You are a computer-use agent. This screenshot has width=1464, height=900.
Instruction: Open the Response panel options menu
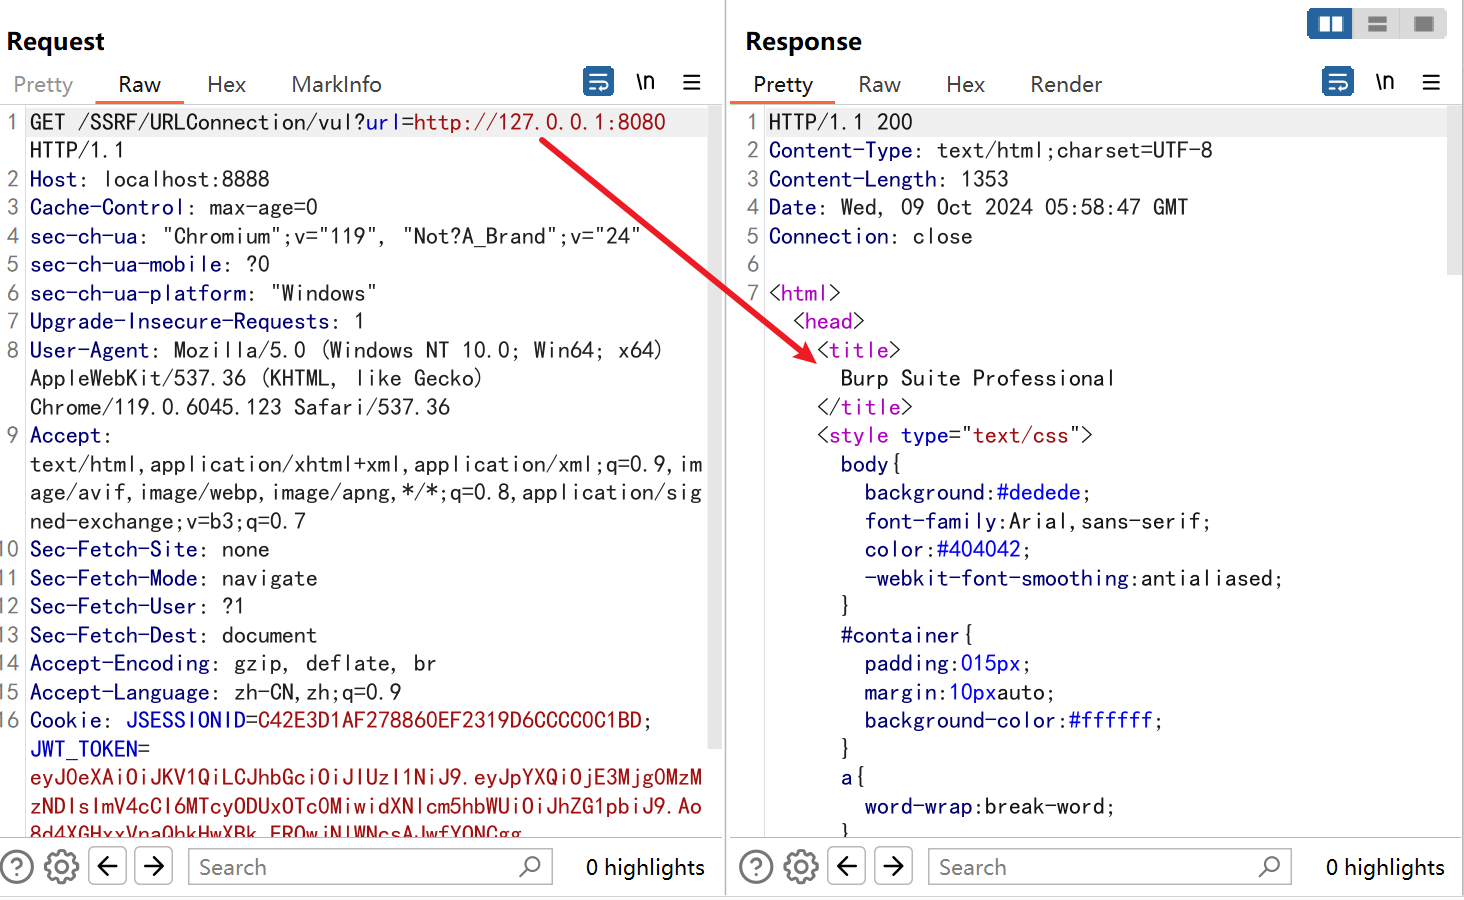(1431, 82)
